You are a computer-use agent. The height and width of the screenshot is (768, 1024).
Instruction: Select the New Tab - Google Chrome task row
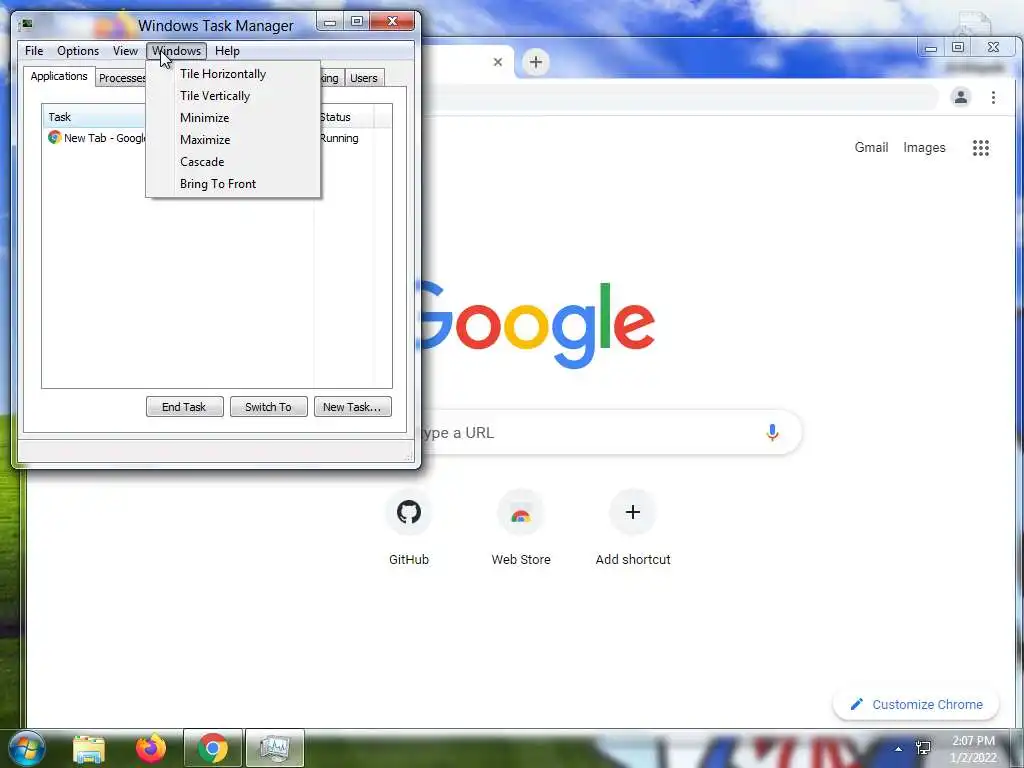point(97,138)
